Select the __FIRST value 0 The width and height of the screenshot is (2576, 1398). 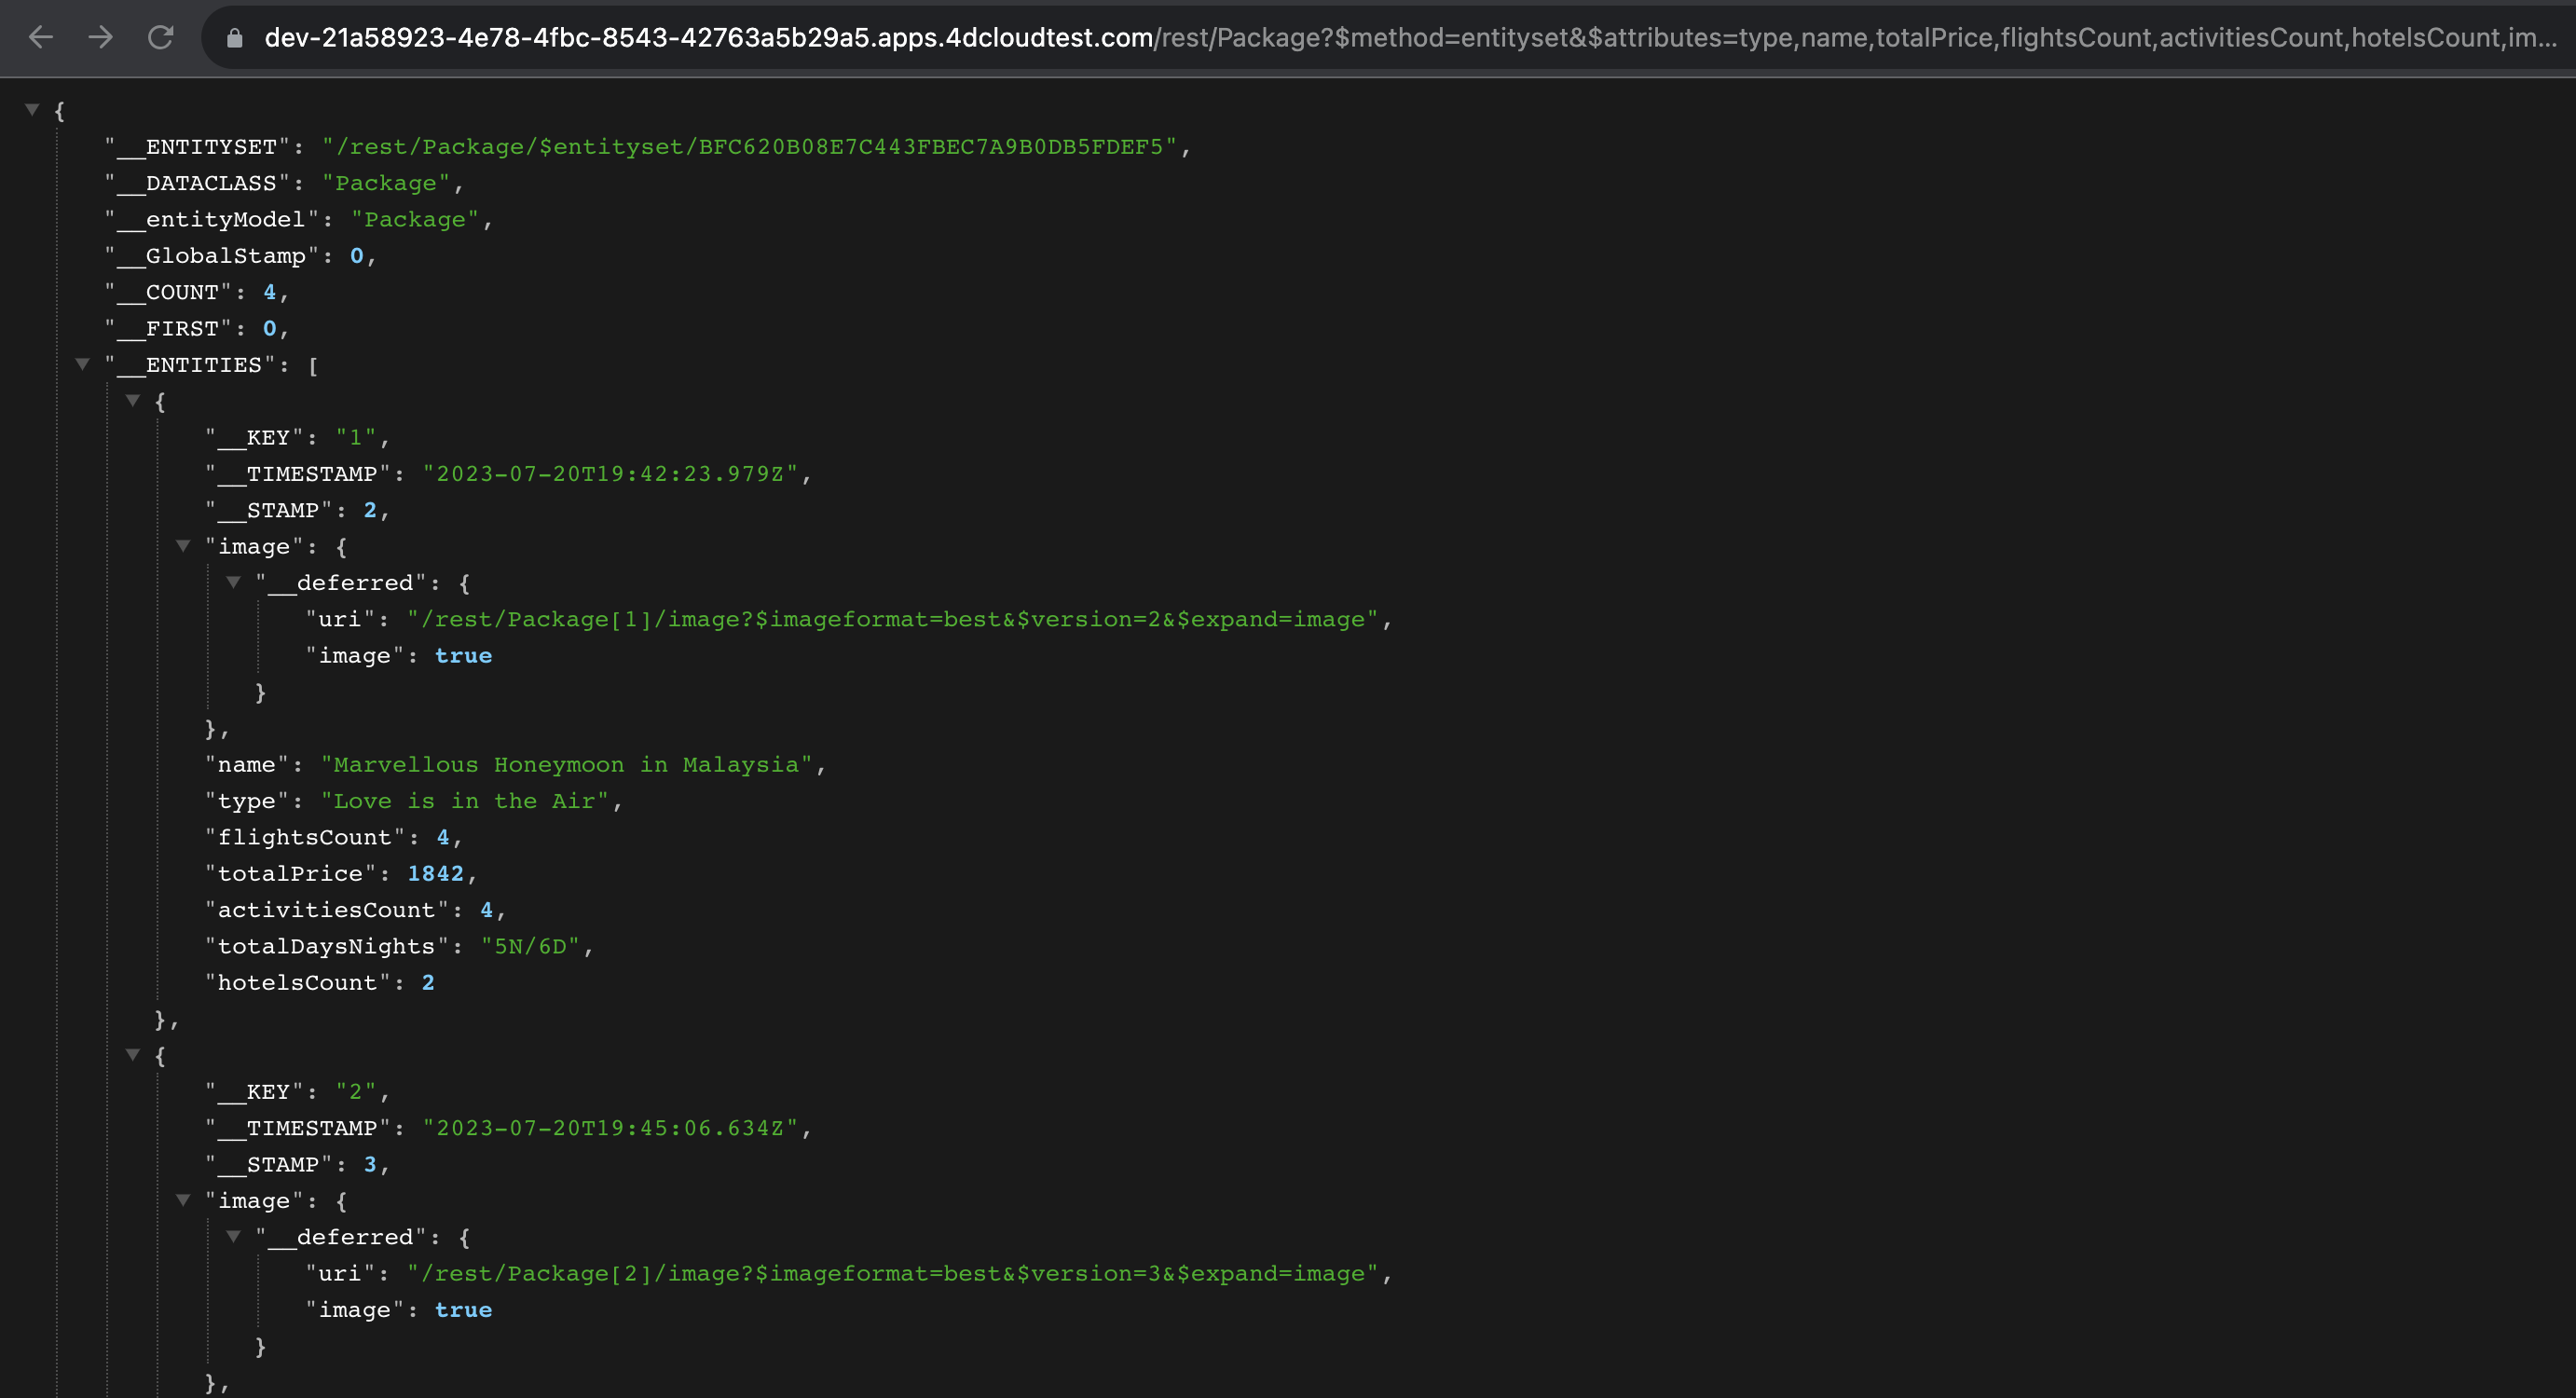[x=269, y=329]
